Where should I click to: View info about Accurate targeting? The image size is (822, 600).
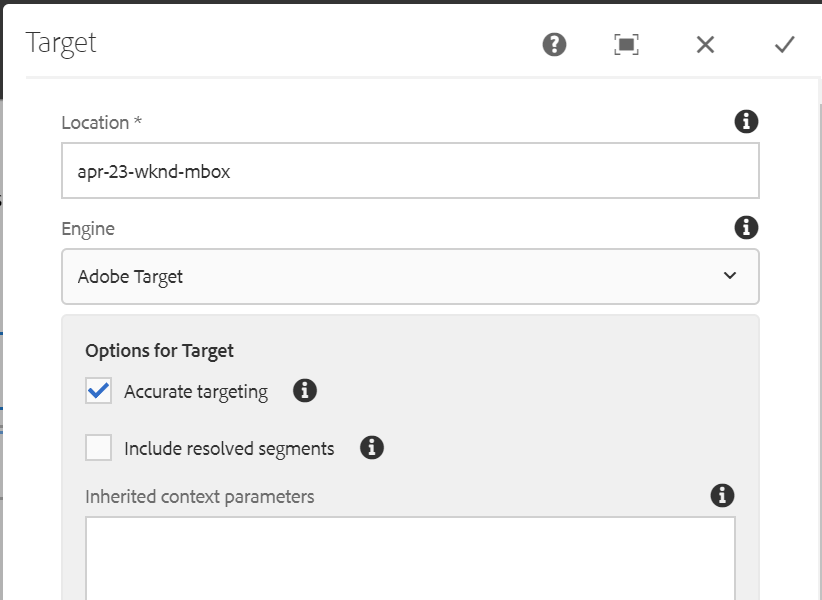point(305,391)
